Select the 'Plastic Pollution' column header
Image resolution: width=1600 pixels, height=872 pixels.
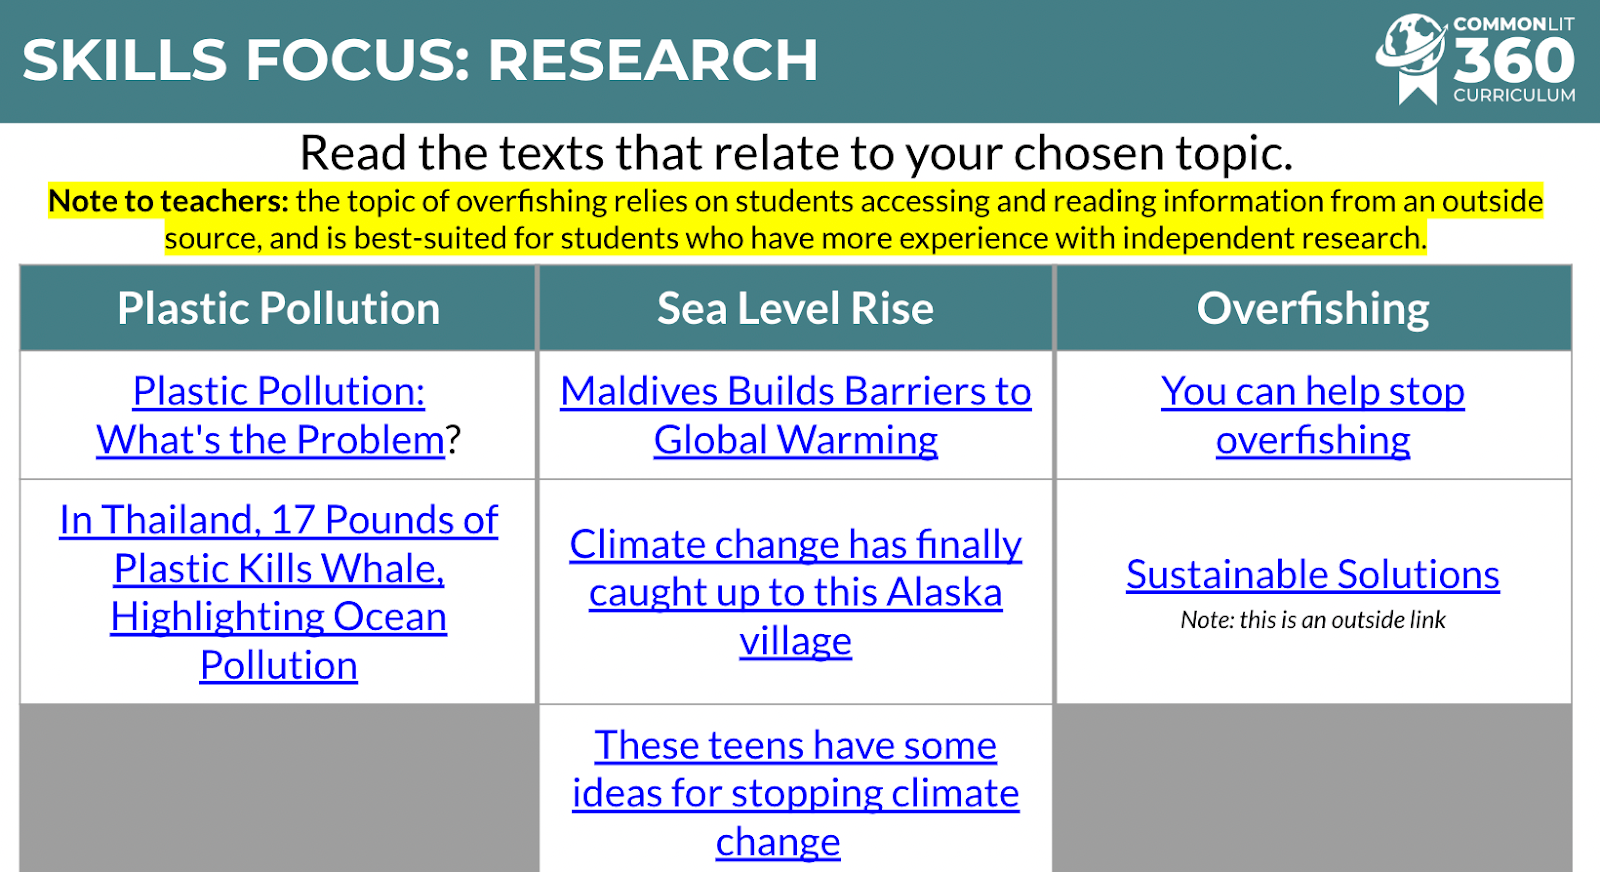click(x=278, y=308)
